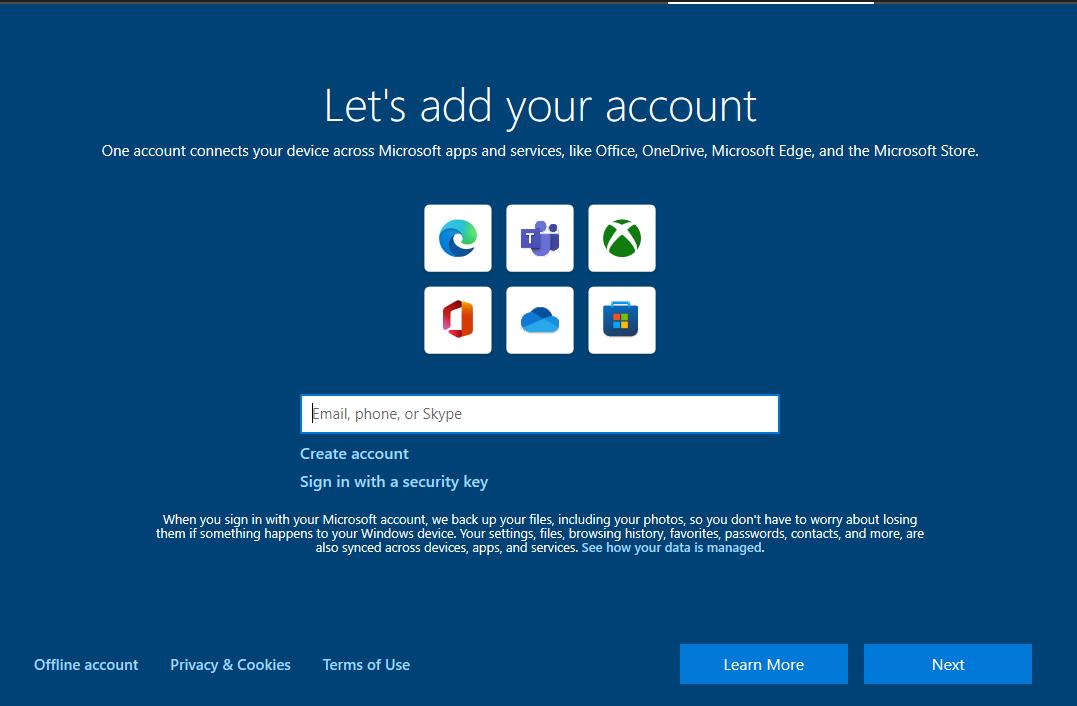Open Privacy & Cookies
Screen dimensions: 1077x706
[230, 664]
